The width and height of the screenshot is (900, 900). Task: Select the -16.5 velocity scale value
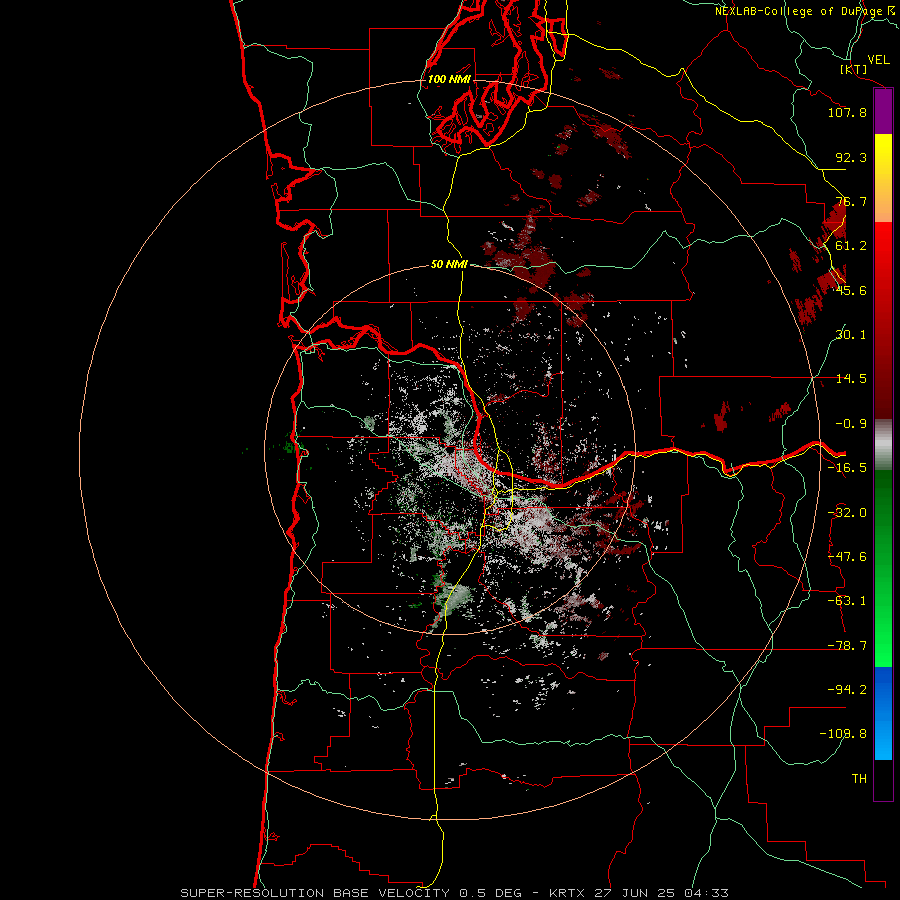click(x=847, y=468)
